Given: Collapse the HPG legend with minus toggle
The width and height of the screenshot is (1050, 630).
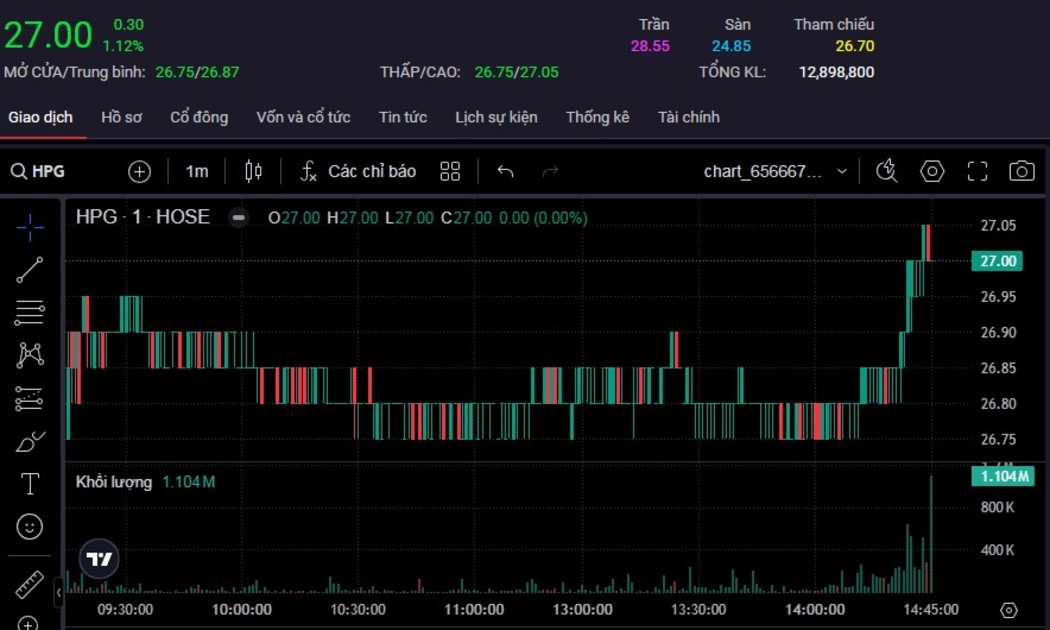Looking at the screenshot, I should tap(238, 217).
